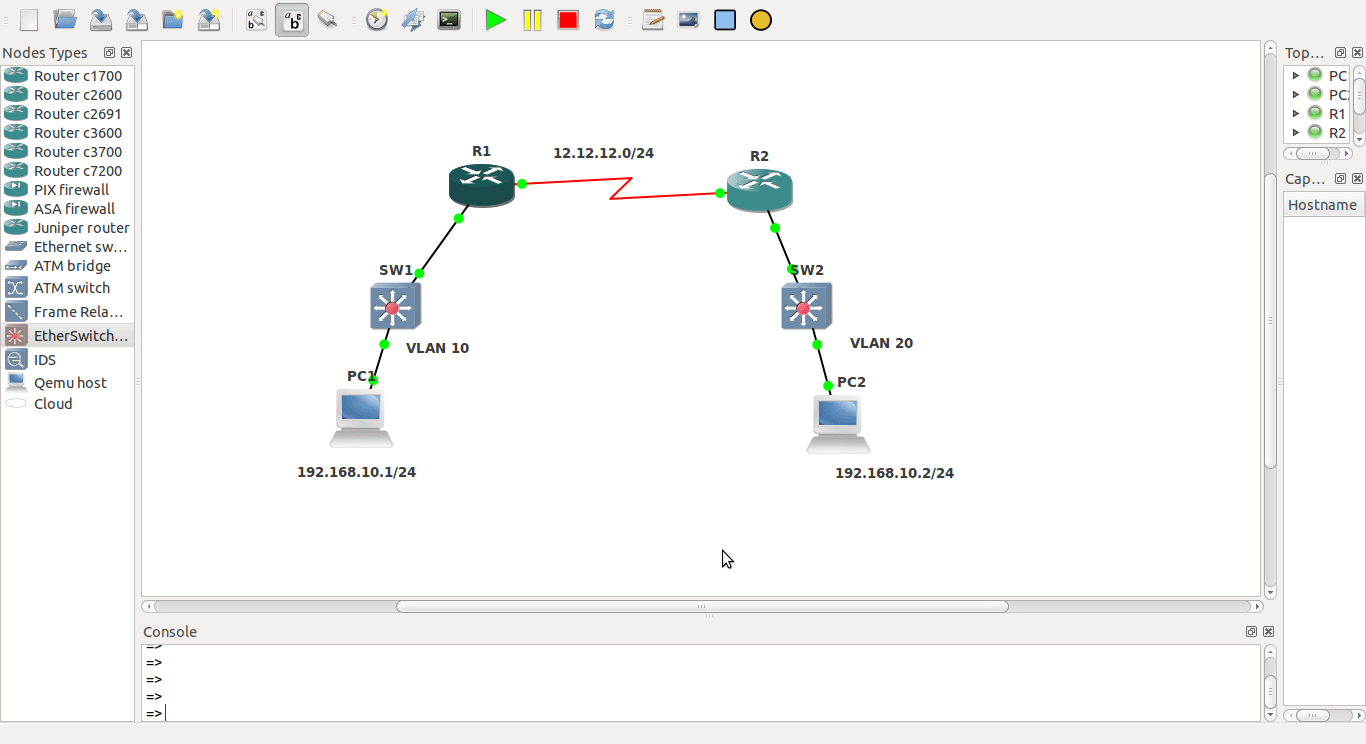The width and height of the screenshot is (1366, 744).
Task: Select ASA firewall node type
Action: [67, 209]
